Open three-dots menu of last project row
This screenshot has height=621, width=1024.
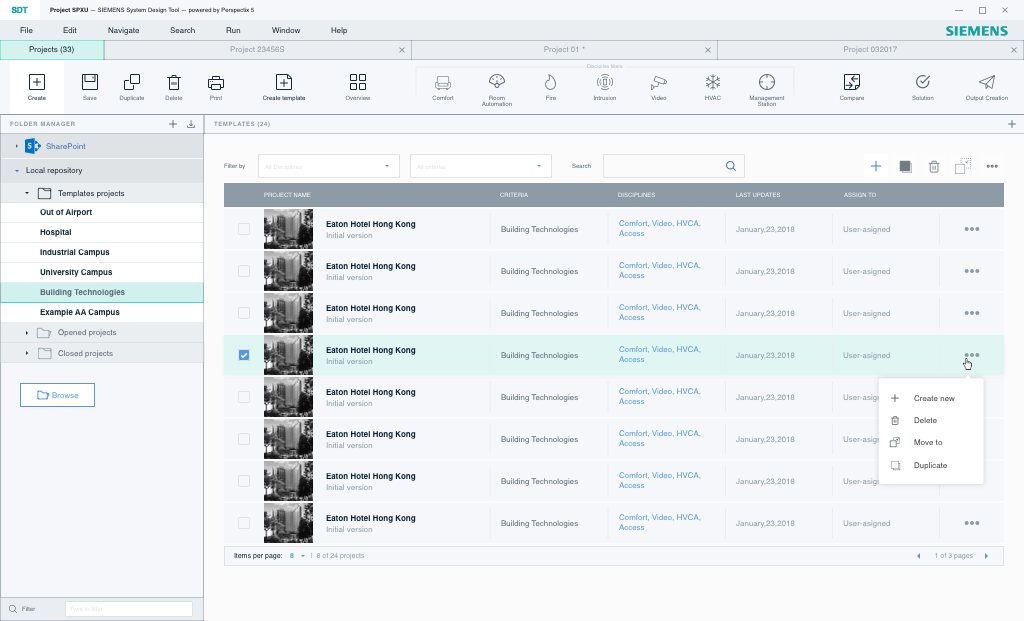pos(972,523)
